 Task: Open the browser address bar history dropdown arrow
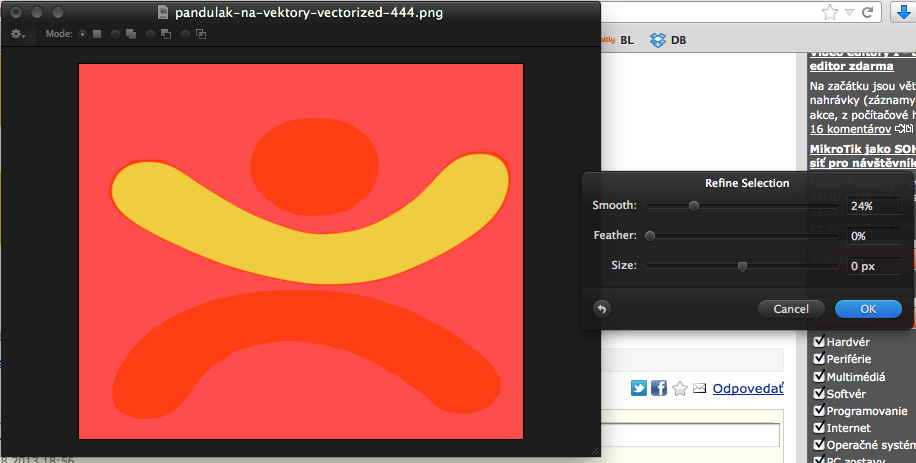[x=849, y=12]
